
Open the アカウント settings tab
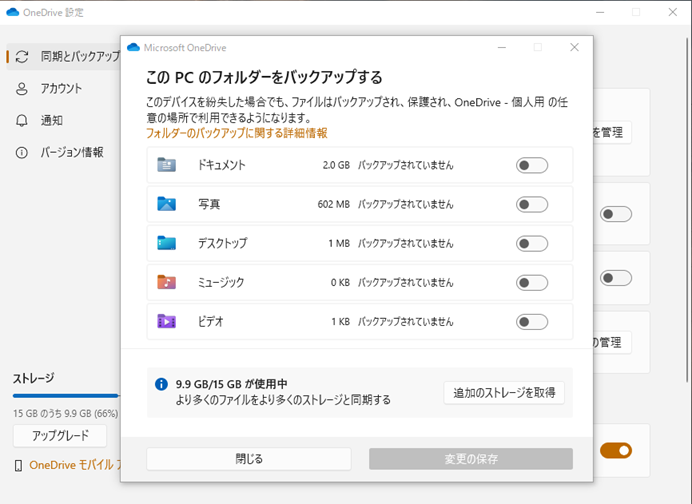pos(61,88)
